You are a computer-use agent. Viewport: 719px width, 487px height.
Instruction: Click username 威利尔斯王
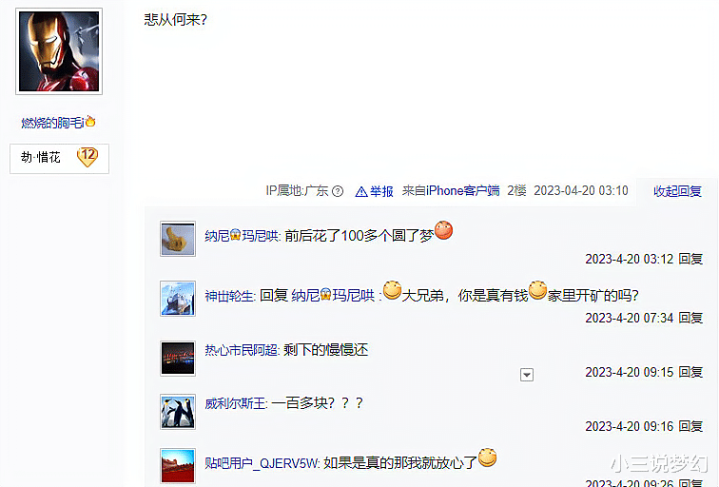tap(235, 403)
